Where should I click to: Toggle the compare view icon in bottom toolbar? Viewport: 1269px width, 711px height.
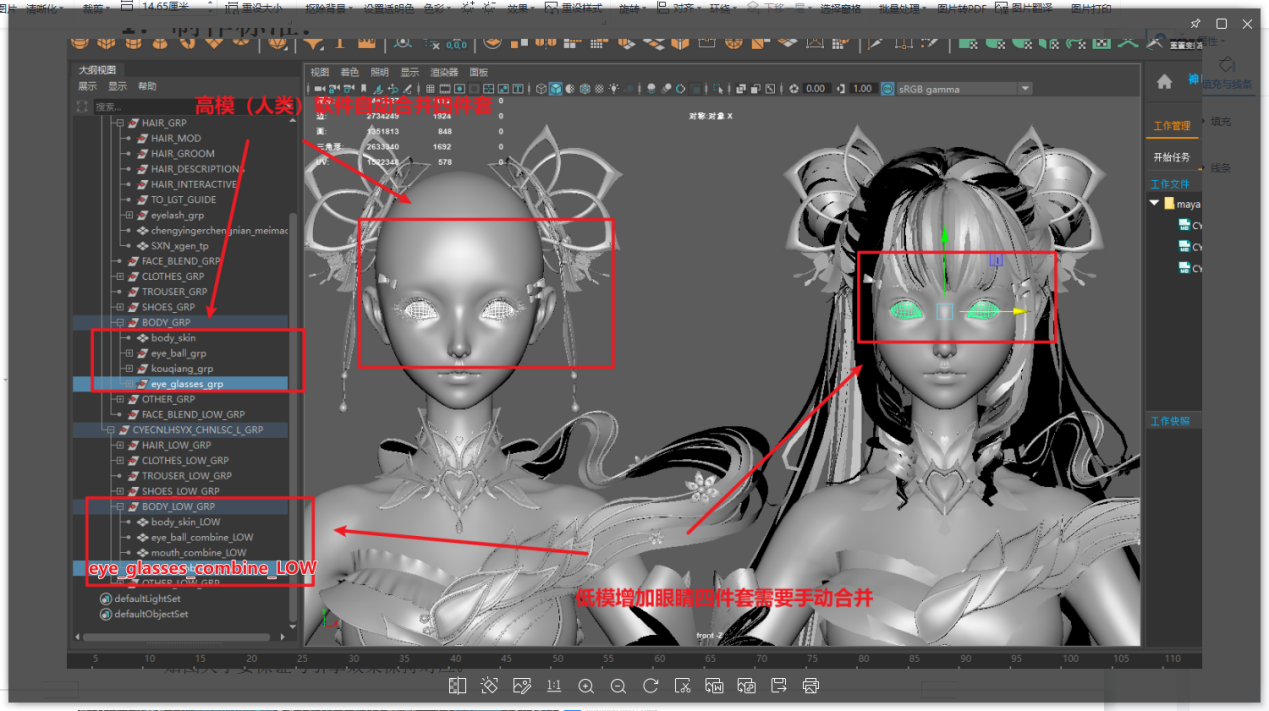(x=457, y=686)
